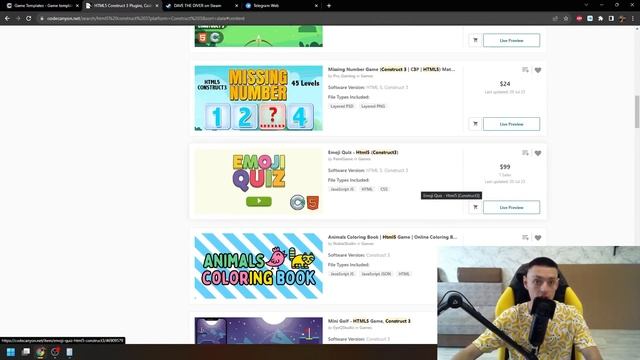Bookmark this page with the star icon

click(x=566, y=18)
